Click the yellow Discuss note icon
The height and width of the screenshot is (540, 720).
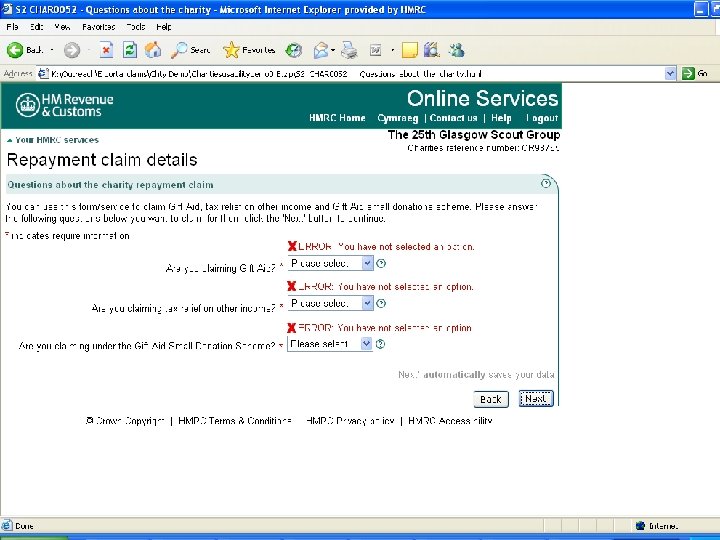coord(409,50)
